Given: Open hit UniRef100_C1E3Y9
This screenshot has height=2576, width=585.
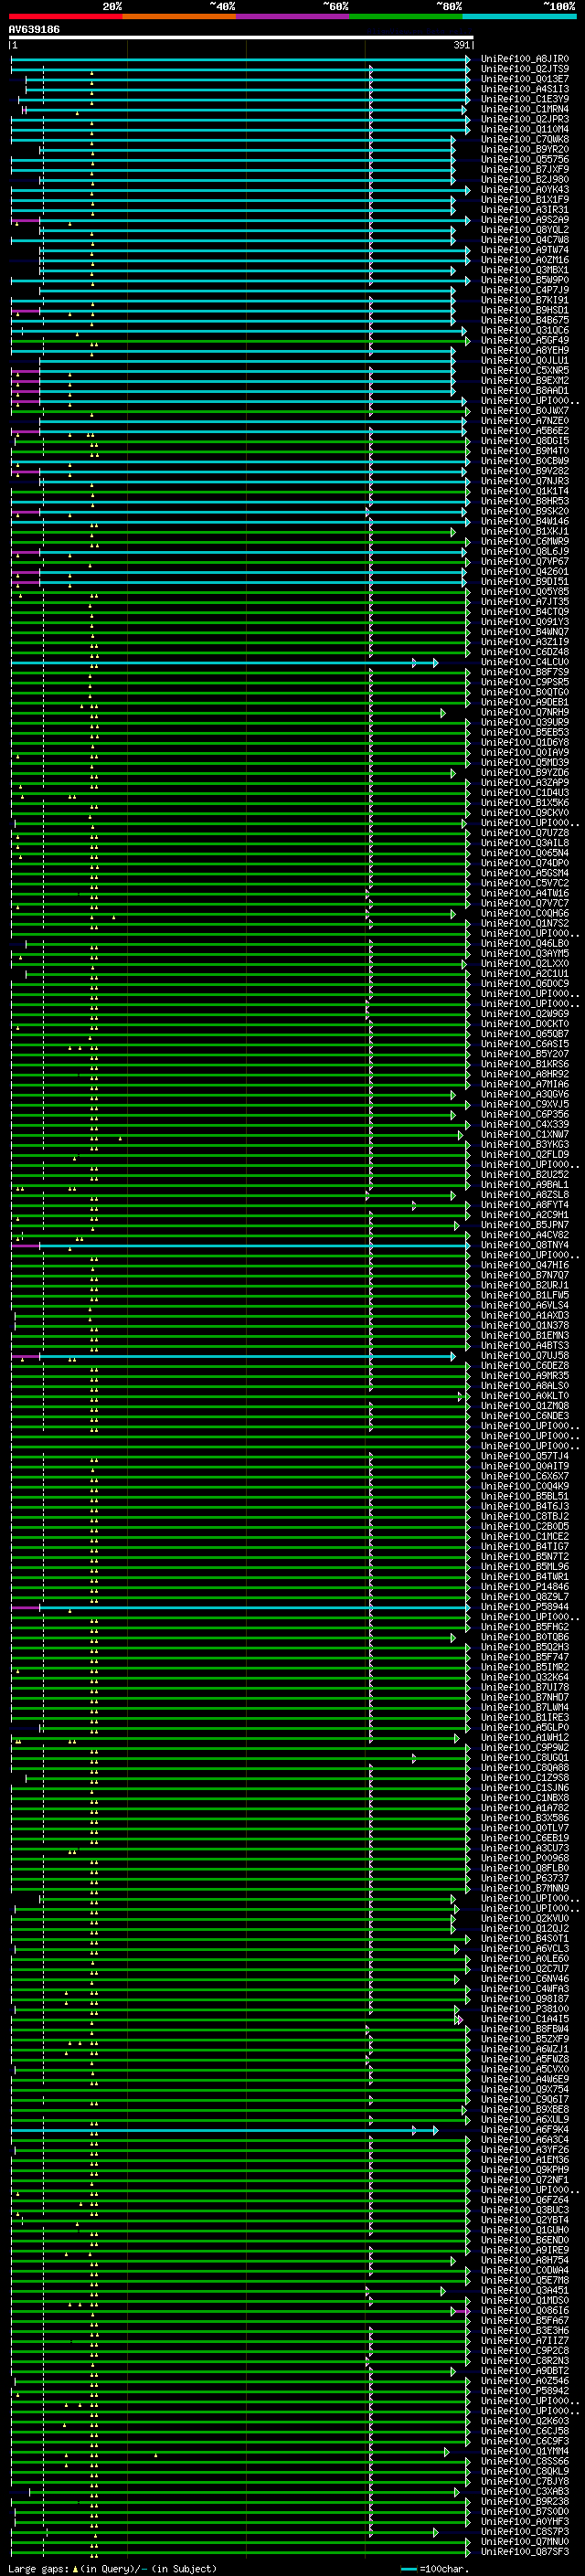Looking at the screenshot, I should [524, 99].
